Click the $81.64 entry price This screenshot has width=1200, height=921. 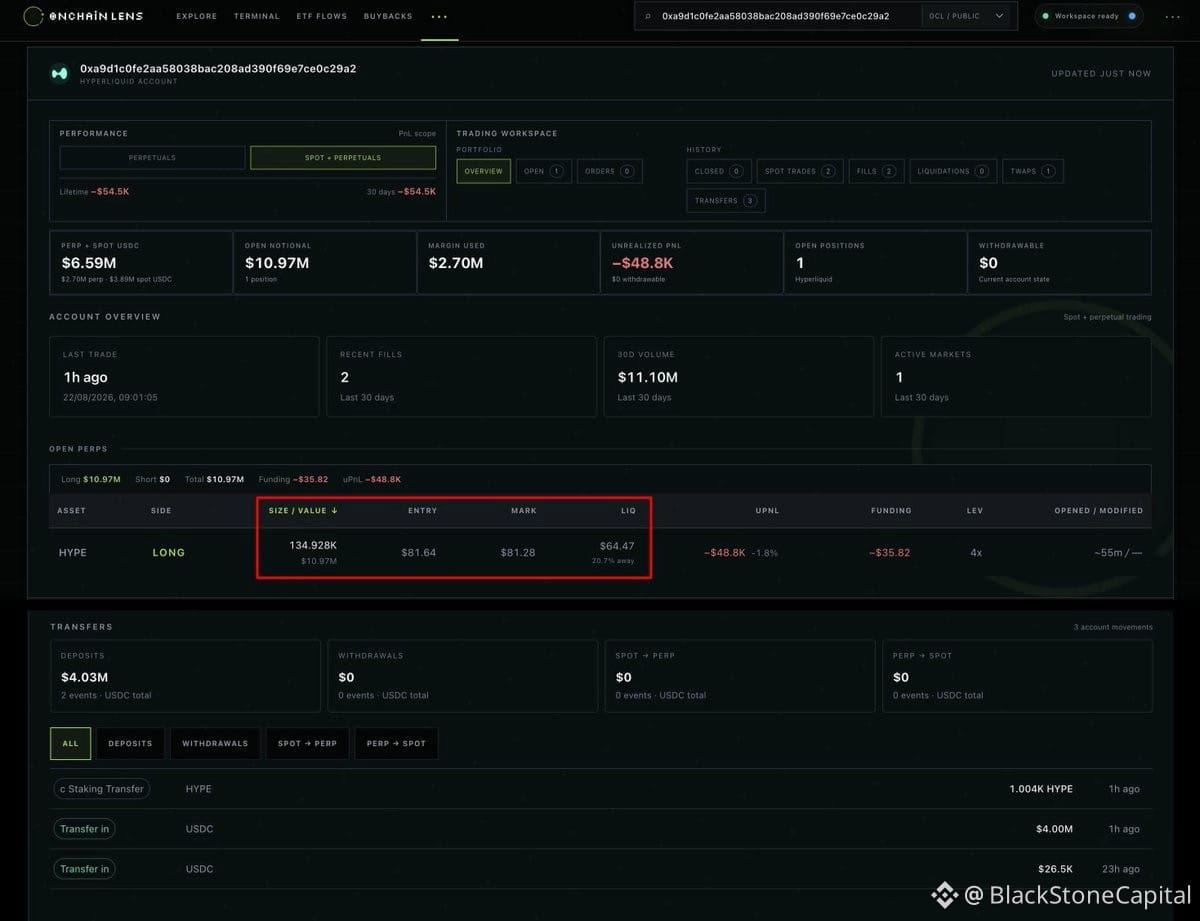pos(418,552)
